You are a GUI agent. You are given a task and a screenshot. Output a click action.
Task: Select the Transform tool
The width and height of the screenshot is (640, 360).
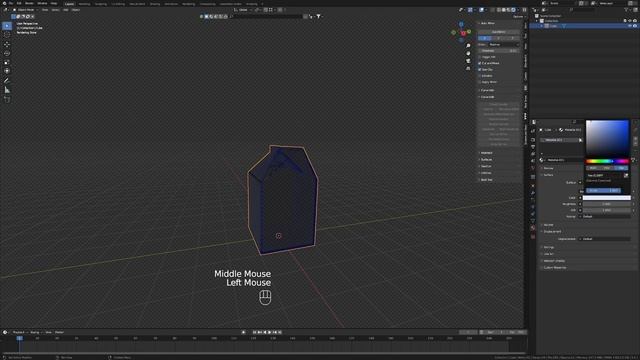pos(7,71)
